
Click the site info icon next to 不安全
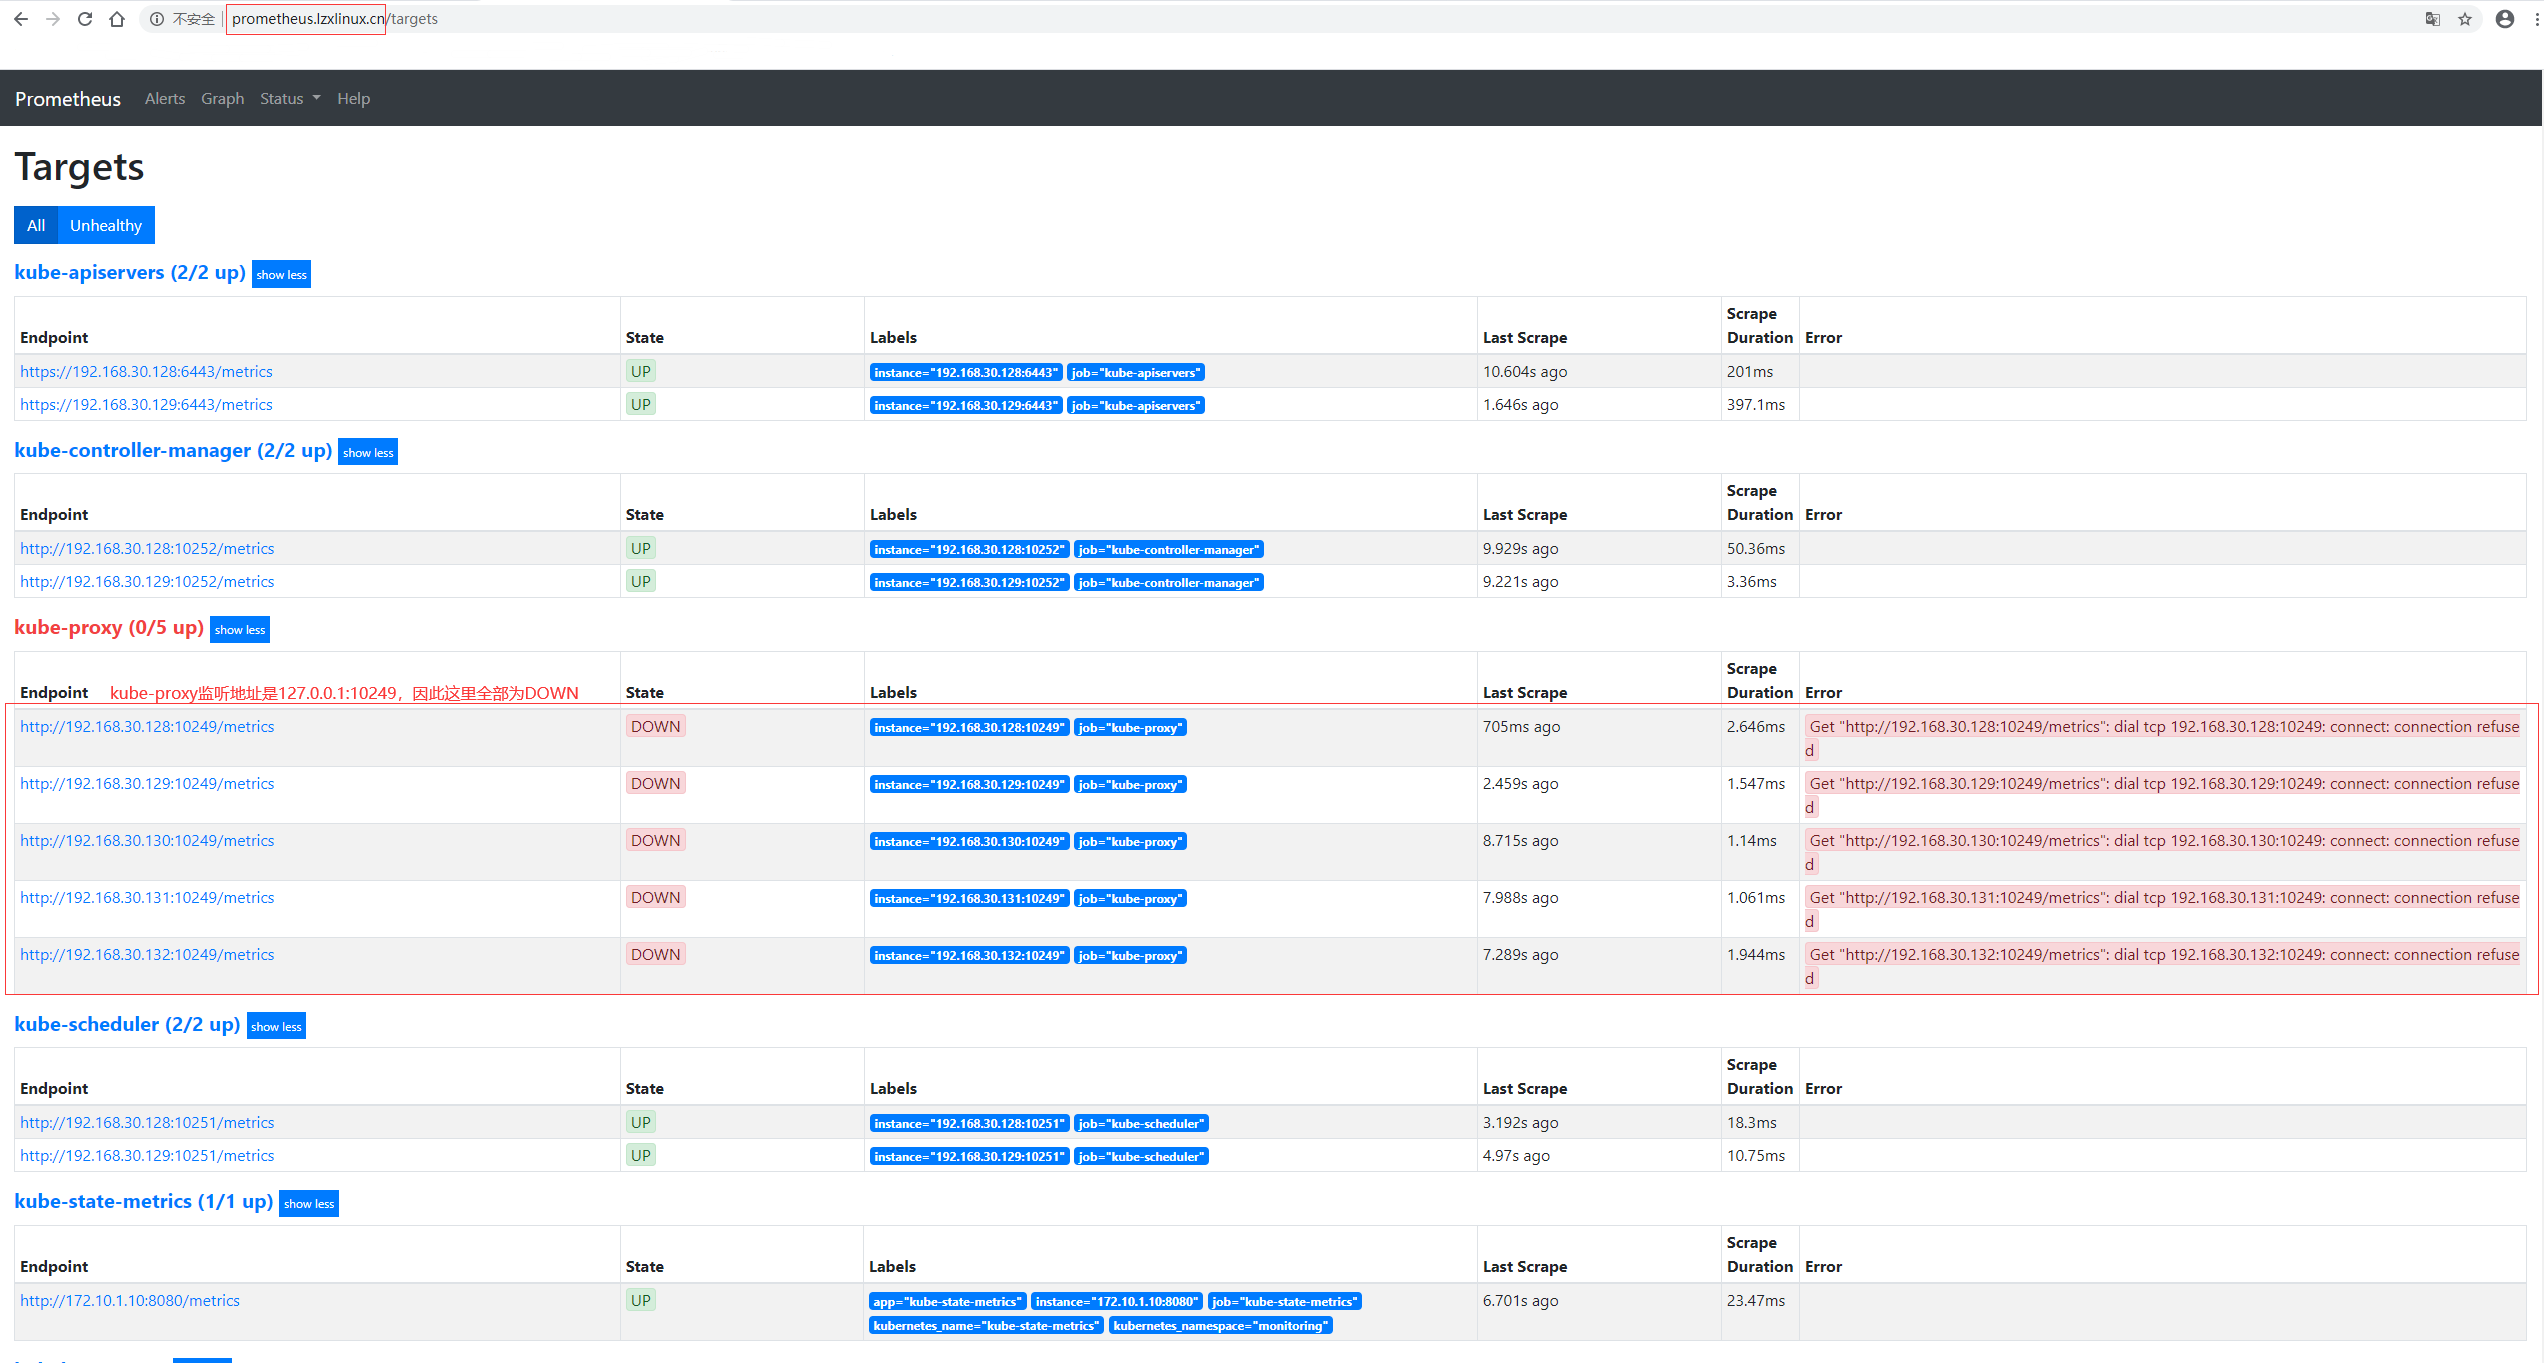[x=157, y=19]
